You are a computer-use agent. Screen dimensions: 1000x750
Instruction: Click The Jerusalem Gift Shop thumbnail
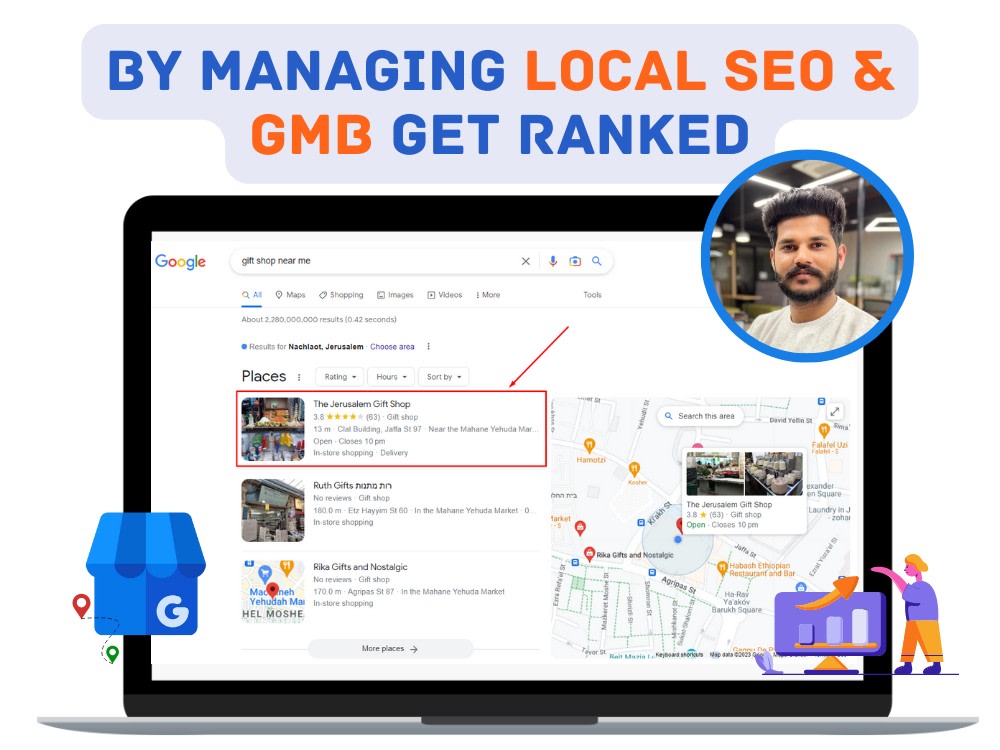[x=273, y=429]
